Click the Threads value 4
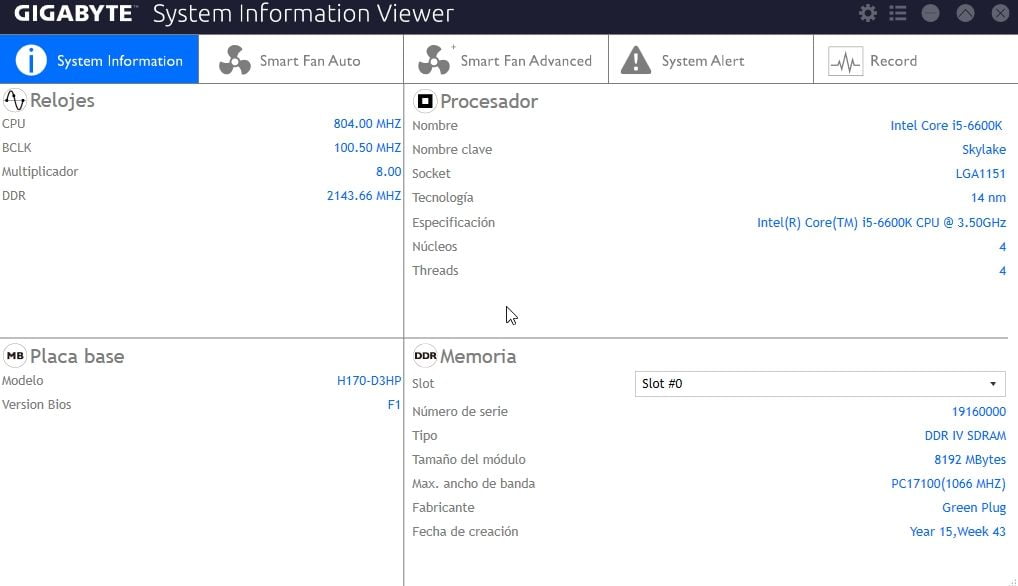The height and width of the screenshot is (586, 1018). point(1002,271)
